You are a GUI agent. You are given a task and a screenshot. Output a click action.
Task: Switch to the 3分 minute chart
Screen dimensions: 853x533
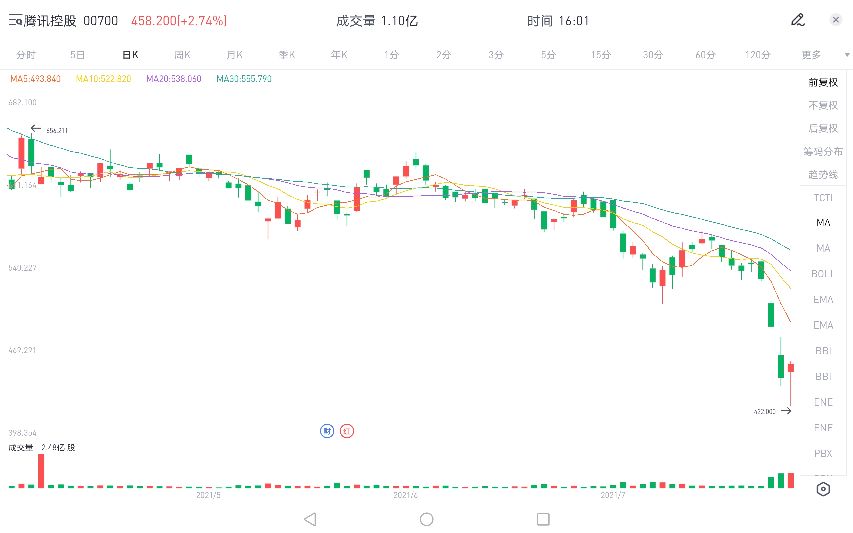496,55
